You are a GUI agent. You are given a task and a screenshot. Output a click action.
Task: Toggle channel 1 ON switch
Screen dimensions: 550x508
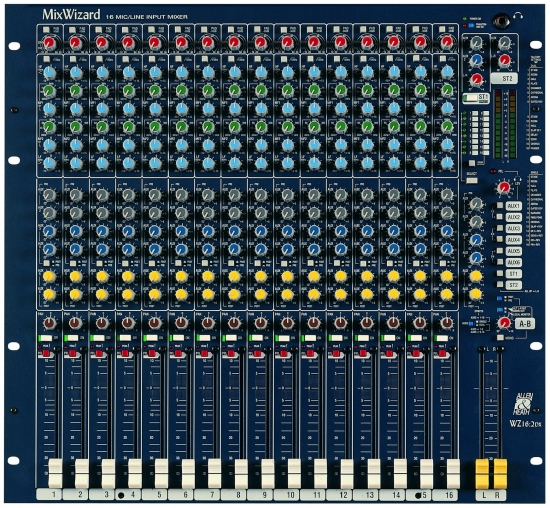pyautogui.click(x=45, y=338)
